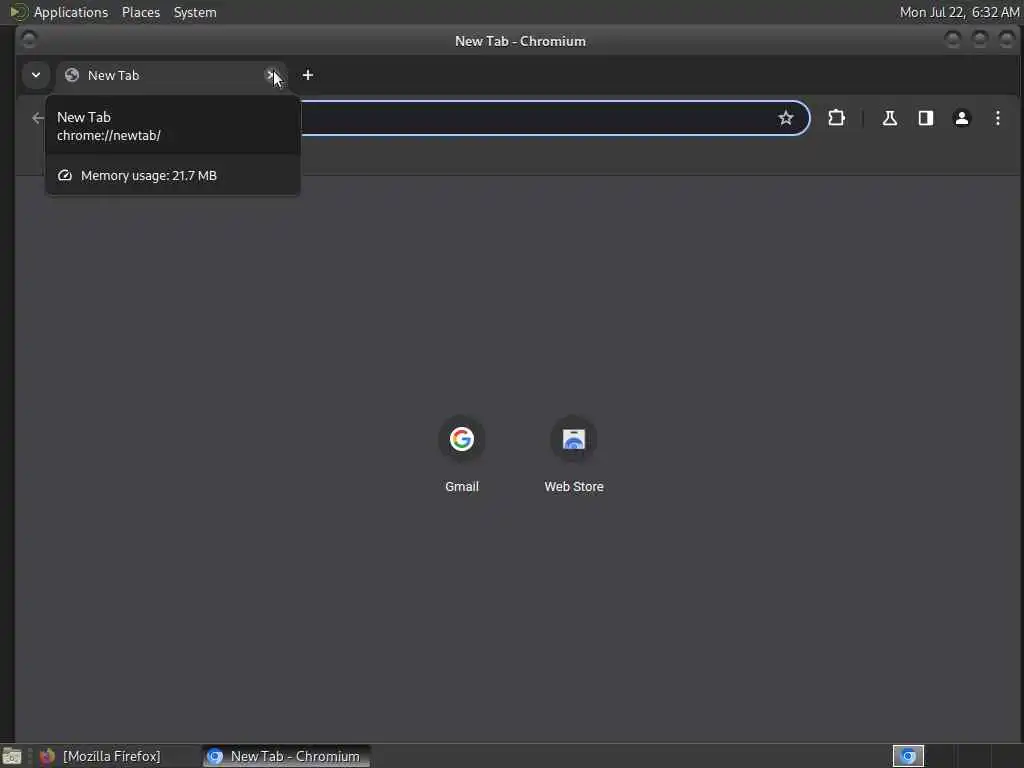Open the profile avatar menu
The height and width of the screenshot is (768, 1024).
[961, 118]
